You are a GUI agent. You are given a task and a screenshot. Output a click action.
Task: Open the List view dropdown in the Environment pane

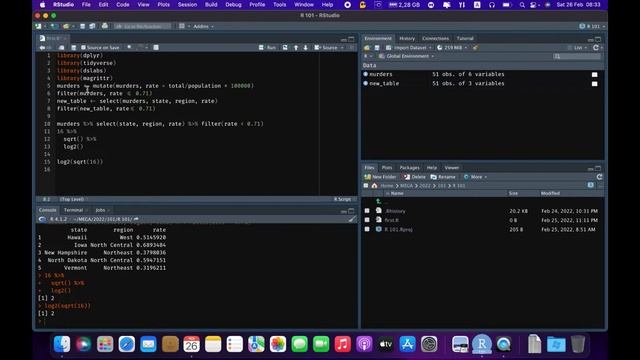coord(578,48)
